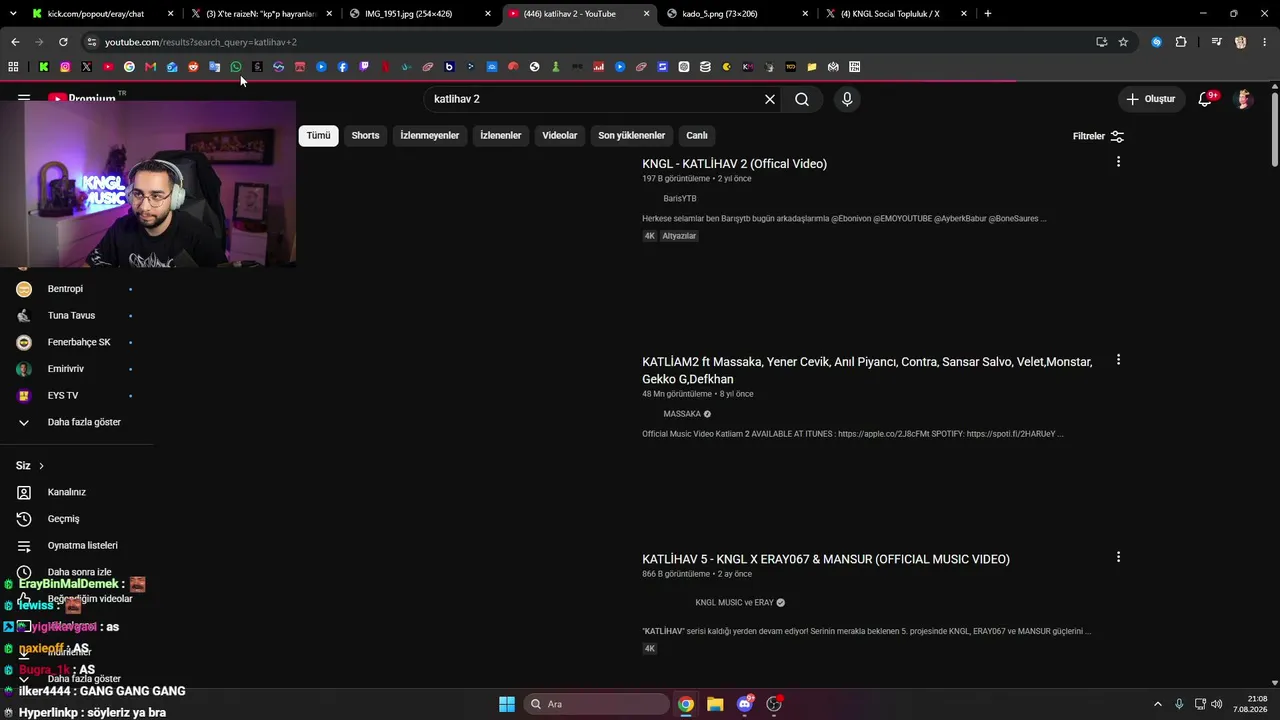Open Chrome media controls icon
Image resolution: width=1280 pixels, height=720 pixels.
tap(1216, 42)
